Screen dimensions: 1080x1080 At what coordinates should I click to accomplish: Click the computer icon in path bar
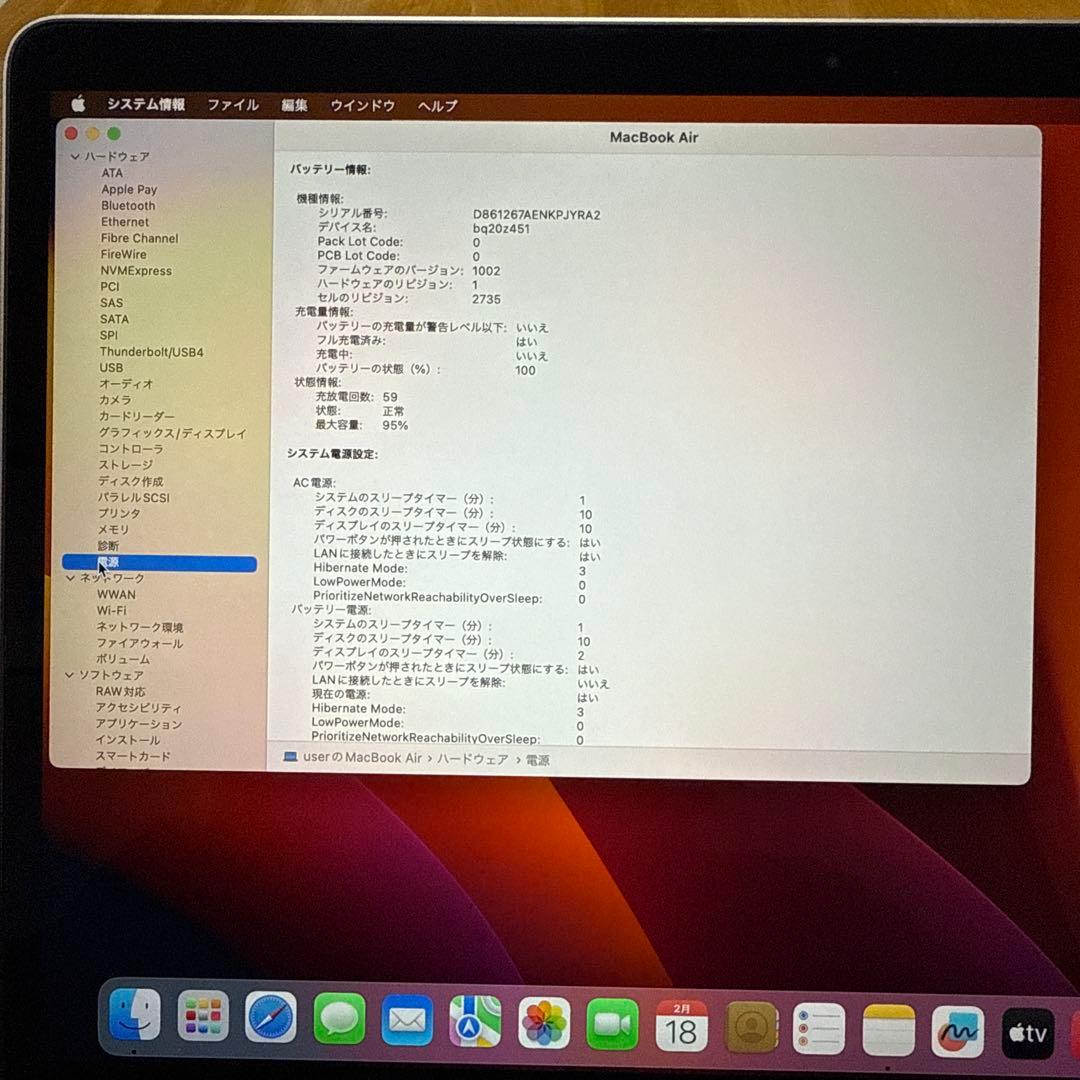(x=290, y=757)
